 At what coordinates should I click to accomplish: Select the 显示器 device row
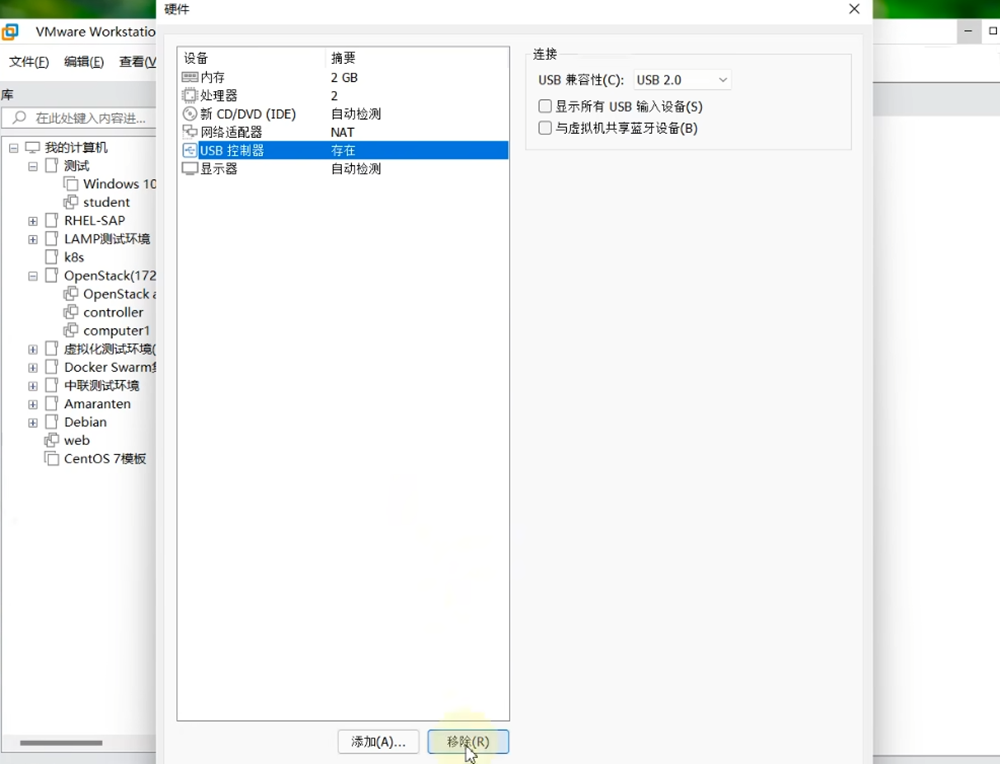343,169
